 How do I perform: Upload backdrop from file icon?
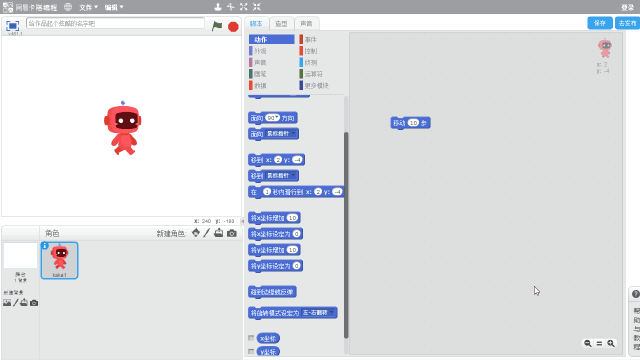(24, 302)
